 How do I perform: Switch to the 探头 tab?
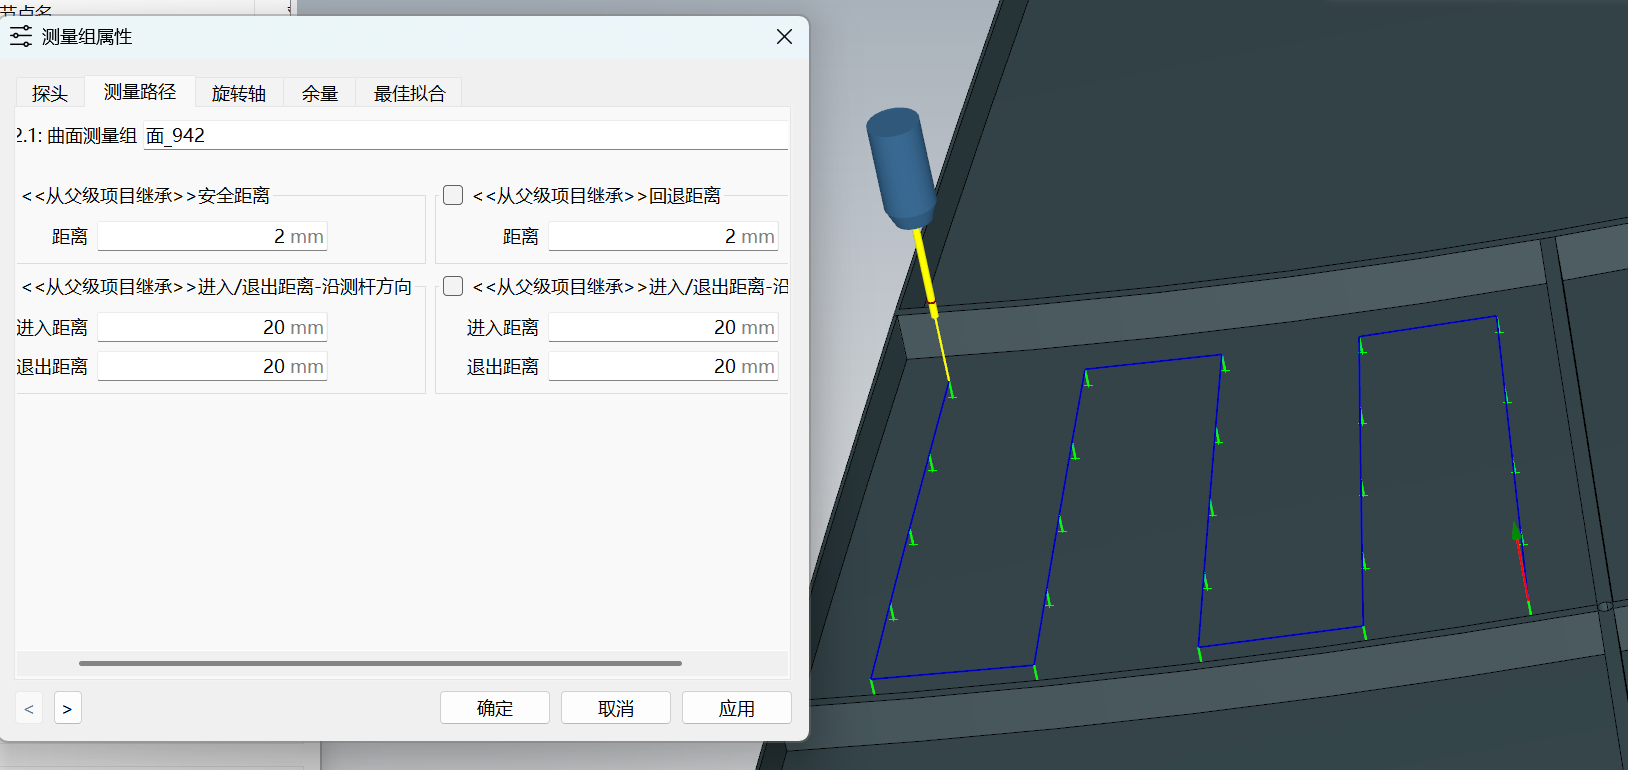pyautogui.click(x=50, y=93)
